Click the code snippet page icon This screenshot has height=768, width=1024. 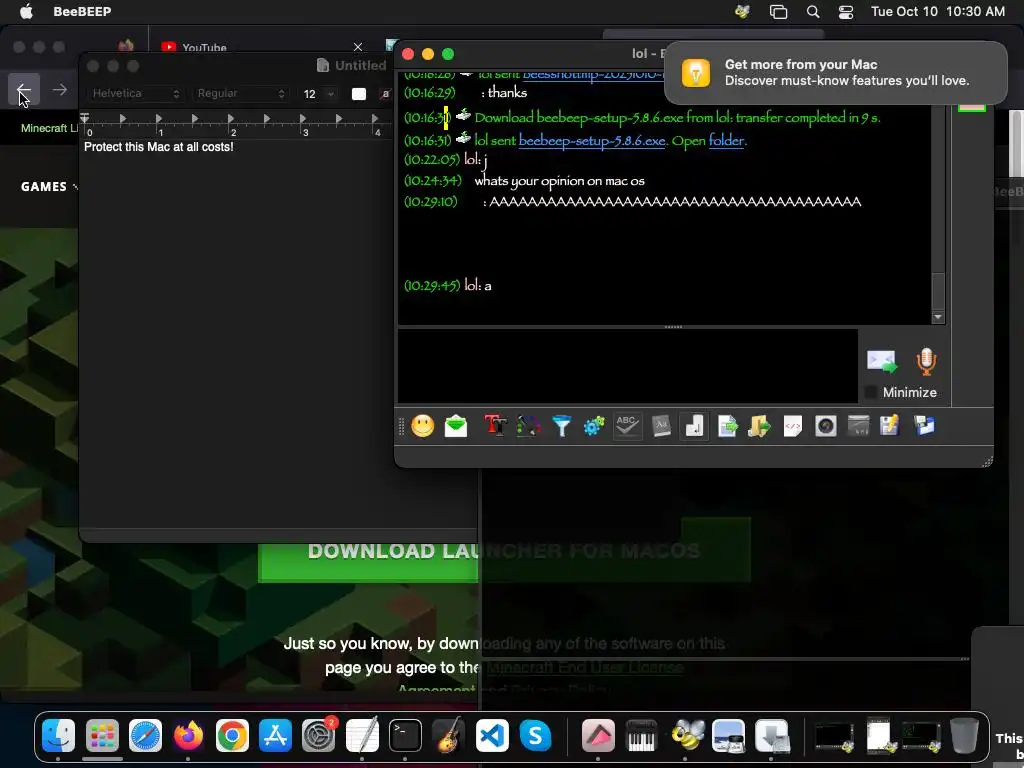[793, 426]
